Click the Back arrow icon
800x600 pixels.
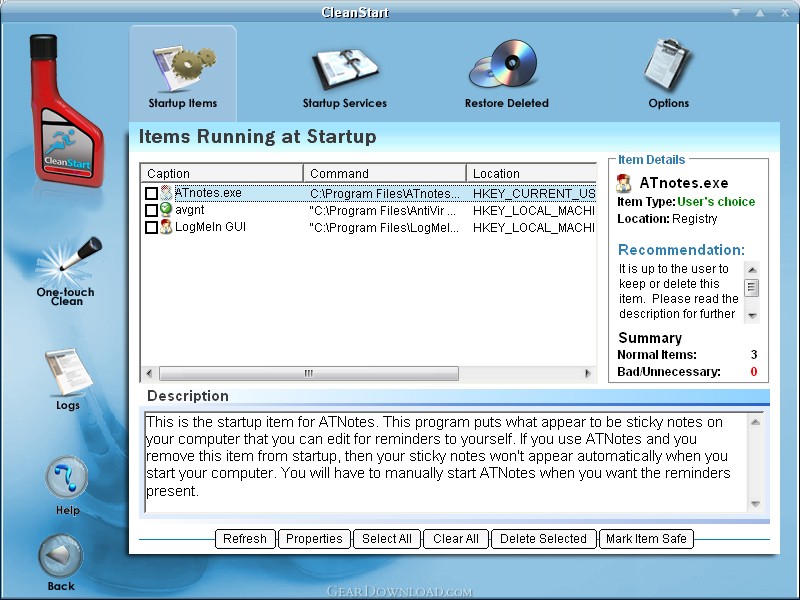coord(61,556)
